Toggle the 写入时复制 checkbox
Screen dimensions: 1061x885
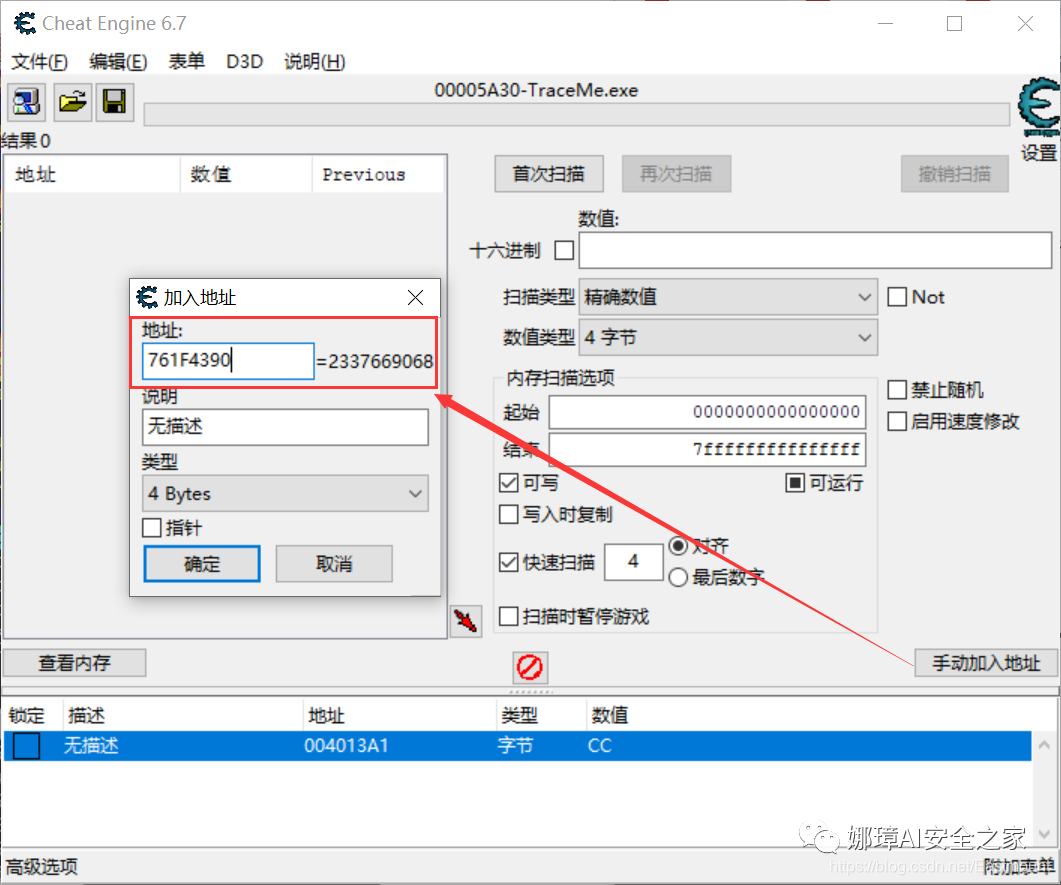pos(509,514)
